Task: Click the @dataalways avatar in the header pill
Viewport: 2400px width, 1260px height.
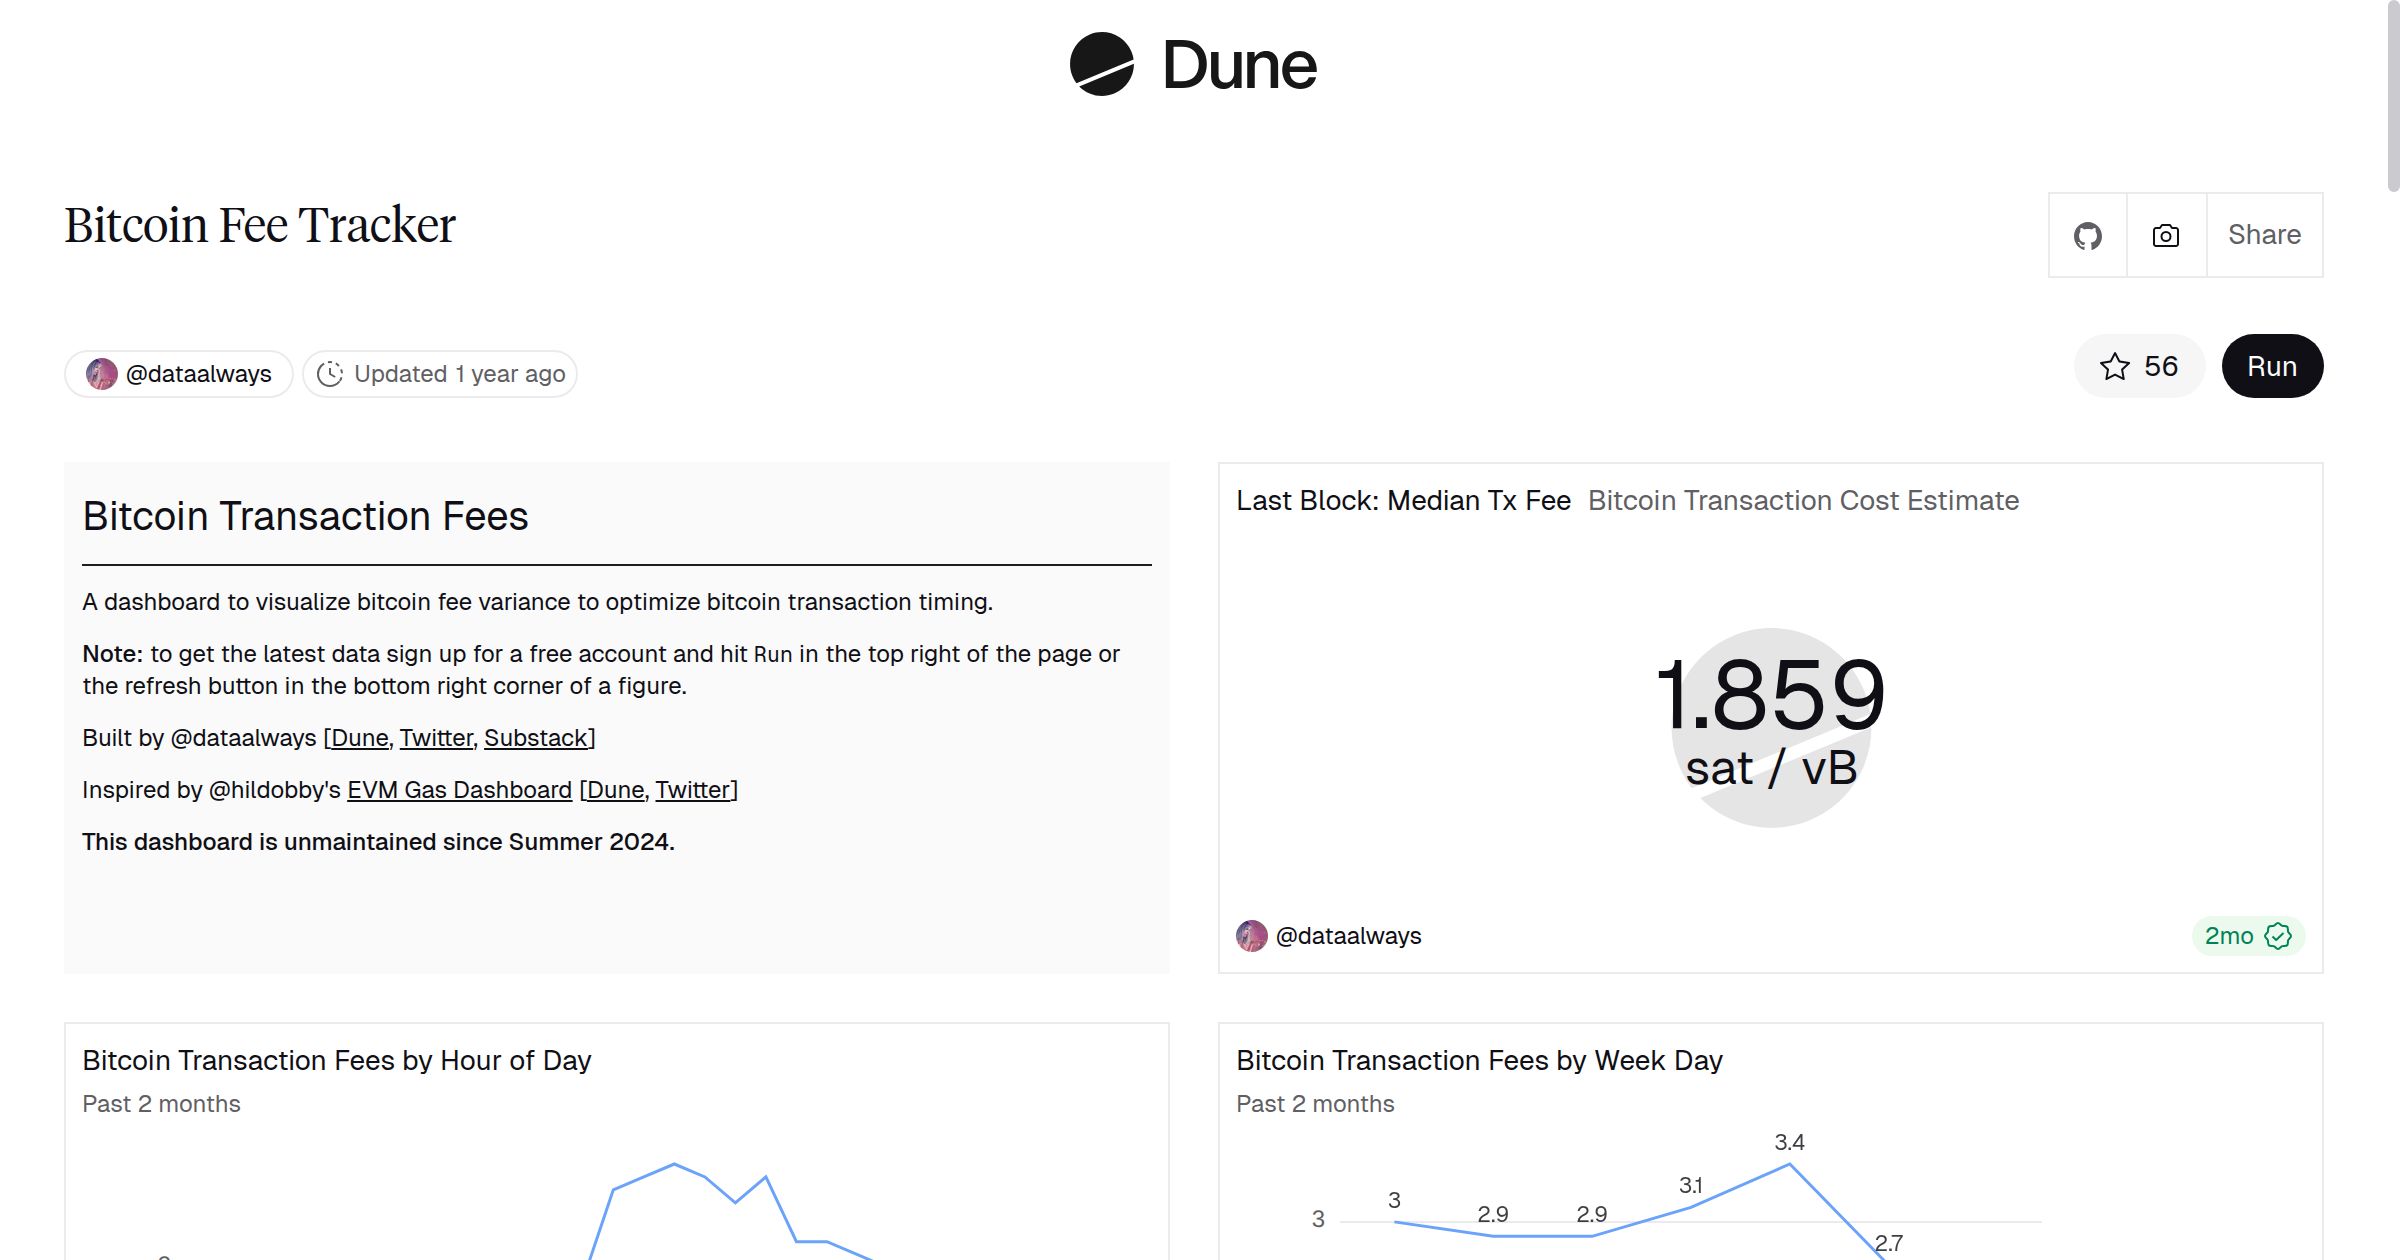Action: point(102,374)
